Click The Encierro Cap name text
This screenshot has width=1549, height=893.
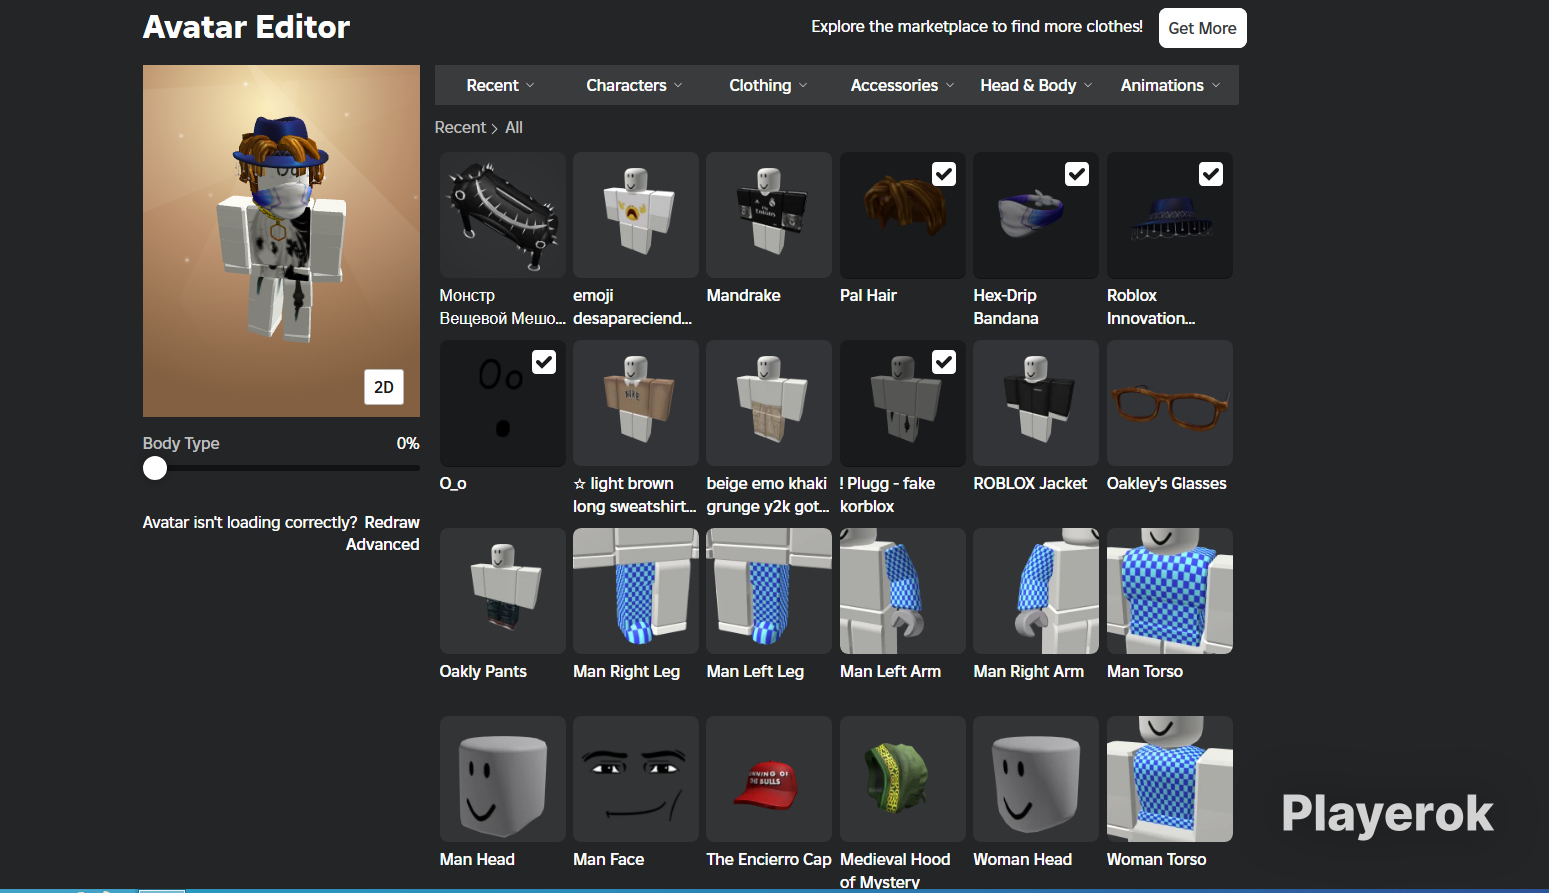coord(769,859)
